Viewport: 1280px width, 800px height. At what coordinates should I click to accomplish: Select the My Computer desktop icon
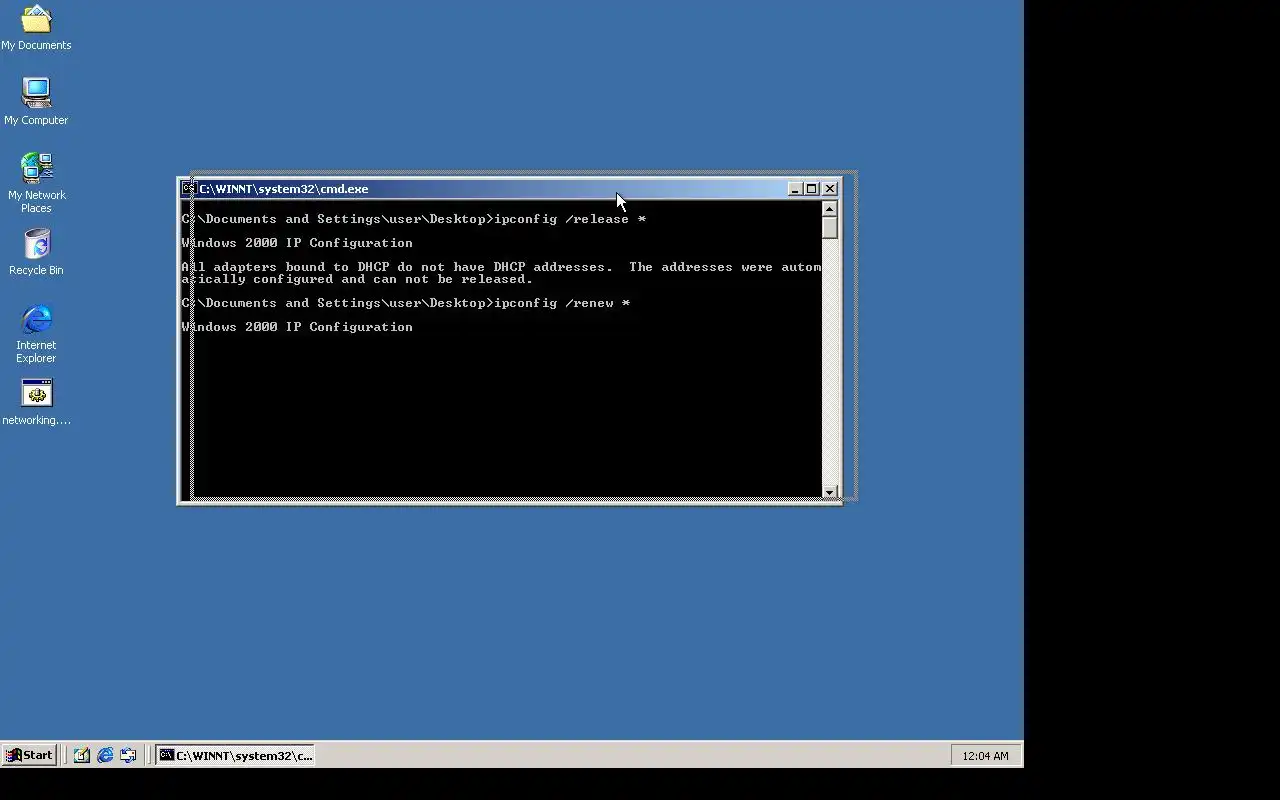pos(36,101)
